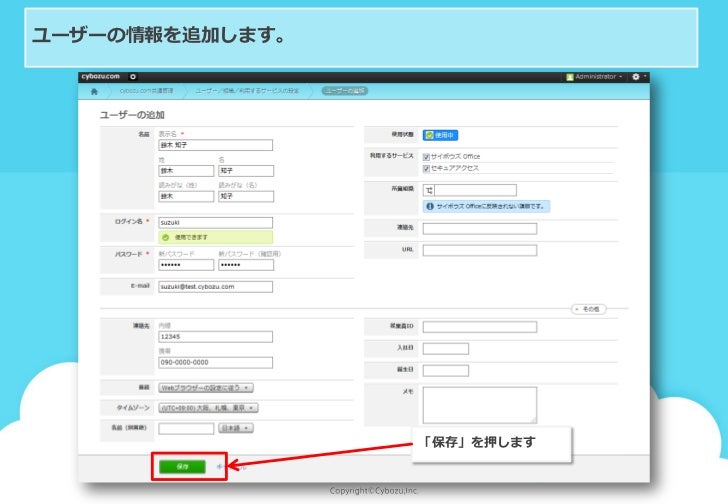Open the gear settings menu
Viewport: 728px width, 504px height.
pos(636,77)
